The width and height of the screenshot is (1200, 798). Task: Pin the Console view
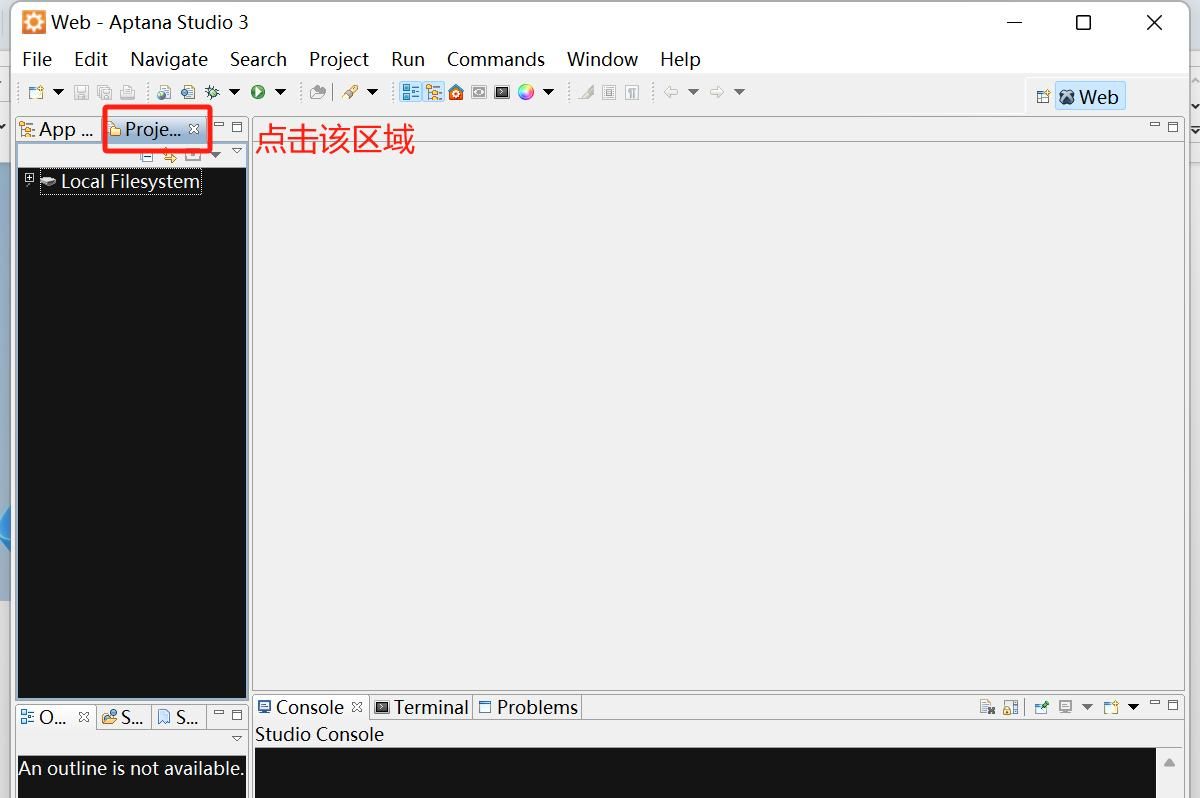pyautogui.click(x=1041, y=707)
